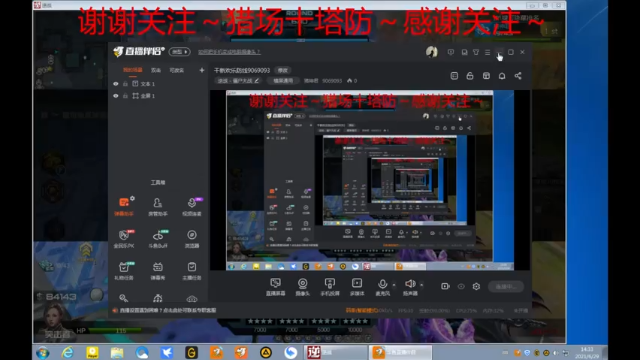
Task: Mute the 麦克风 microphone
Action: tap(382, 287)
